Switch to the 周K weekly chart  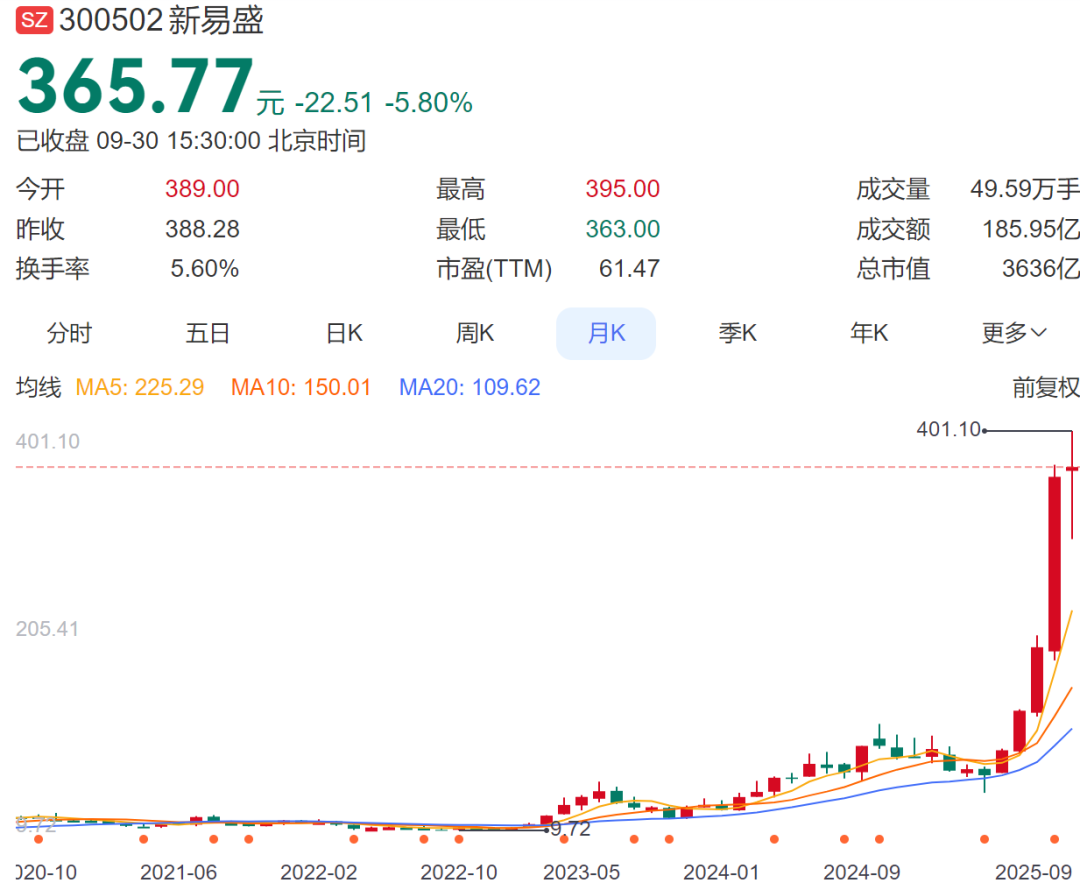tap(475, 333)
